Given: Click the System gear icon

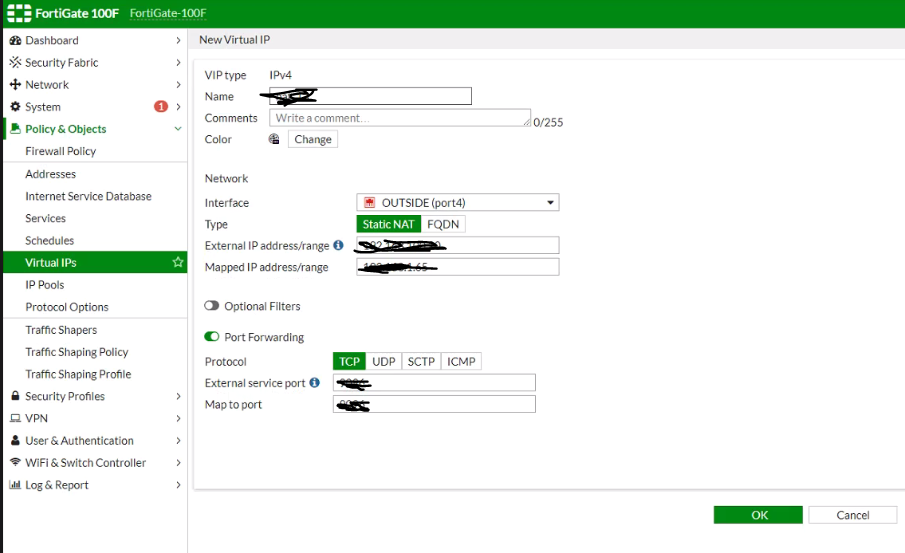Looking at the screenshot, I should tap(15, 107).
